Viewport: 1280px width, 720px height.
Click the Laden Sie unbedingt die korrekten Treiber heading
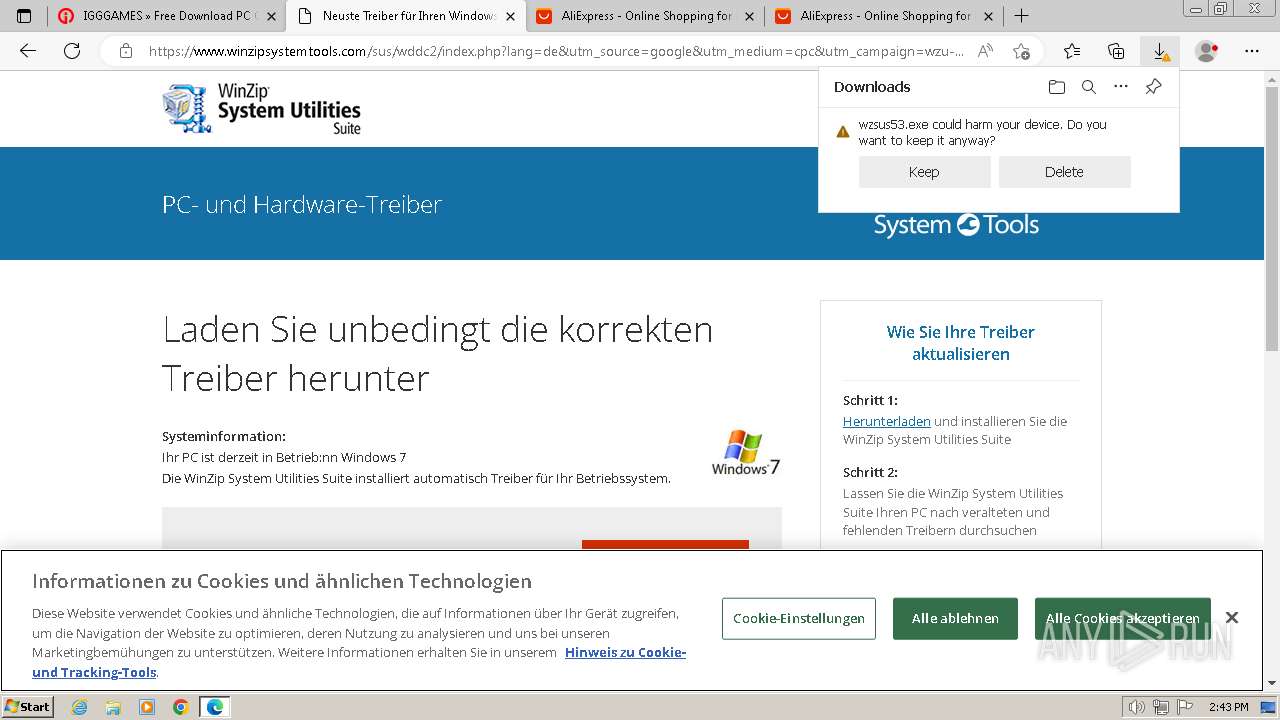pyautogui.click(x=438, y=353)
